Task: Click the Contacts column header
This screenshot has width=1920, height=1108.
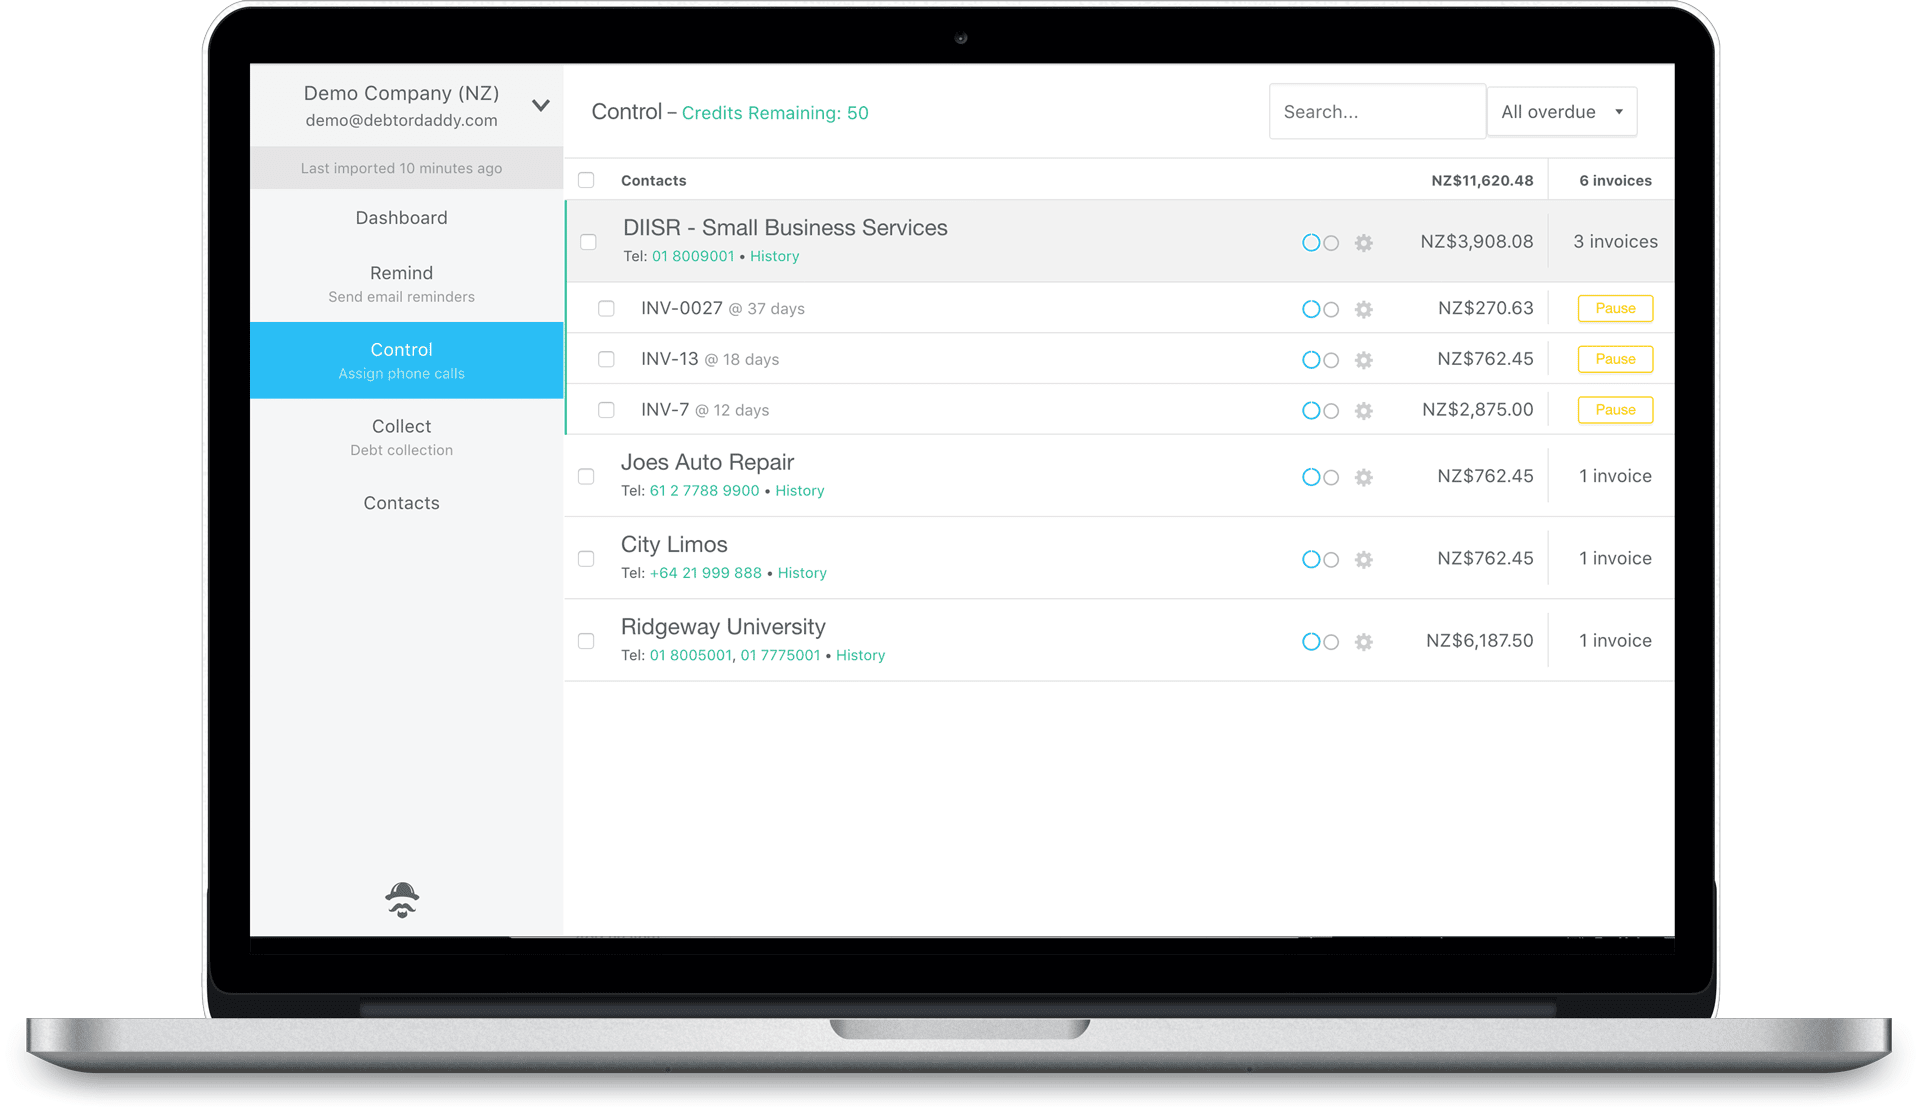Action: click(x=653, y=181)
